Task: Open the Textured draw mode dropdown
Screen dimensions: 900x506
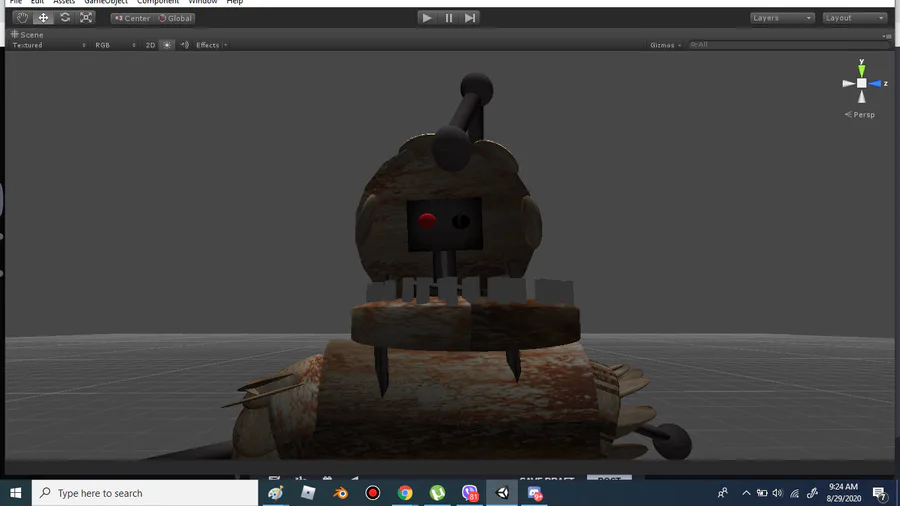Action: pos(49,45)
